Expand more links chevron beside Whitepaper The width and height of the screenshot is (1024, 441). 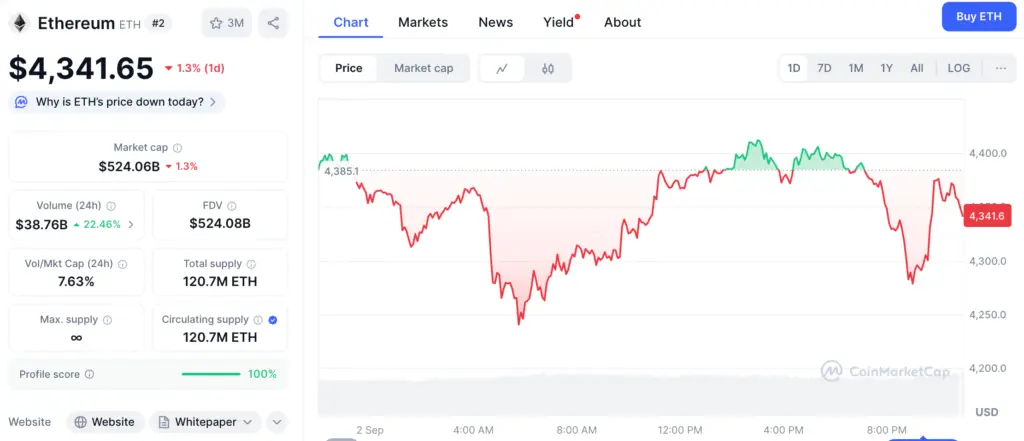[277, 422]
